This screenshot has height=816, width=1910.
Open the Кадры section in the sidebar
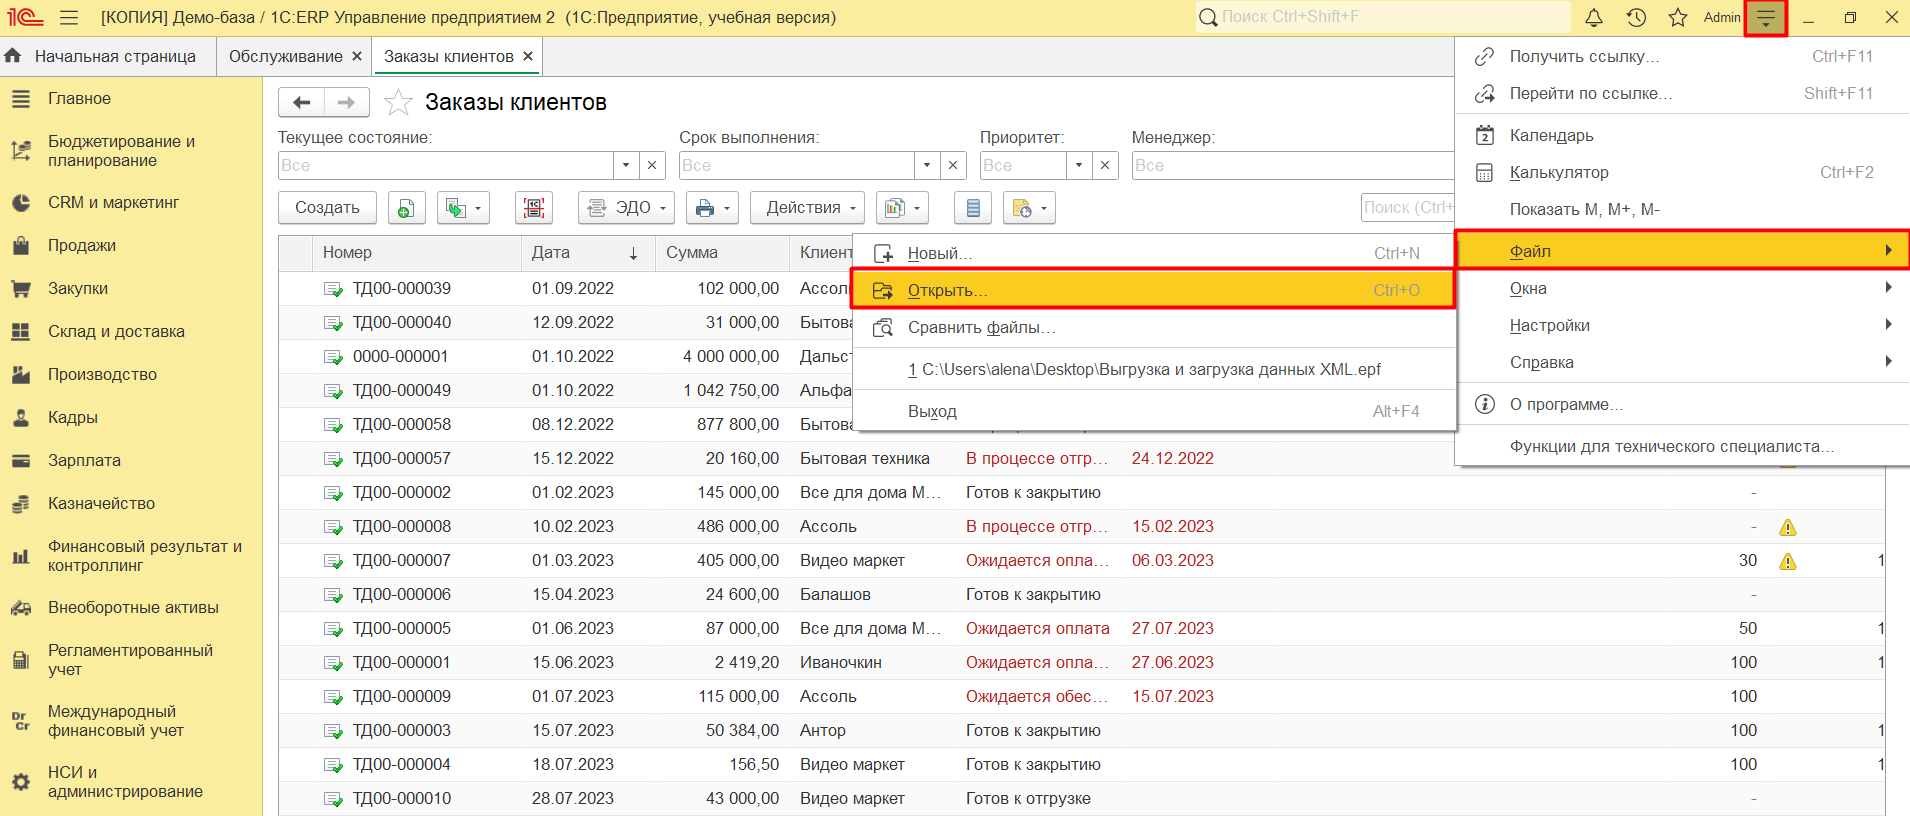(131, 417)
